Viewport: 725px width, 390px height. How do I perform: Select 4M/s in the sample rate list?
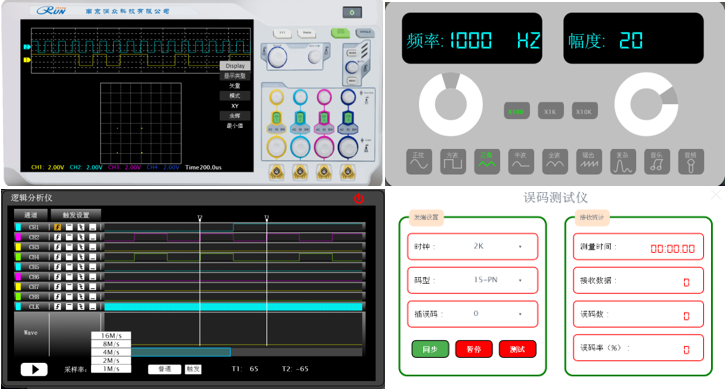[x=111, y=352]
